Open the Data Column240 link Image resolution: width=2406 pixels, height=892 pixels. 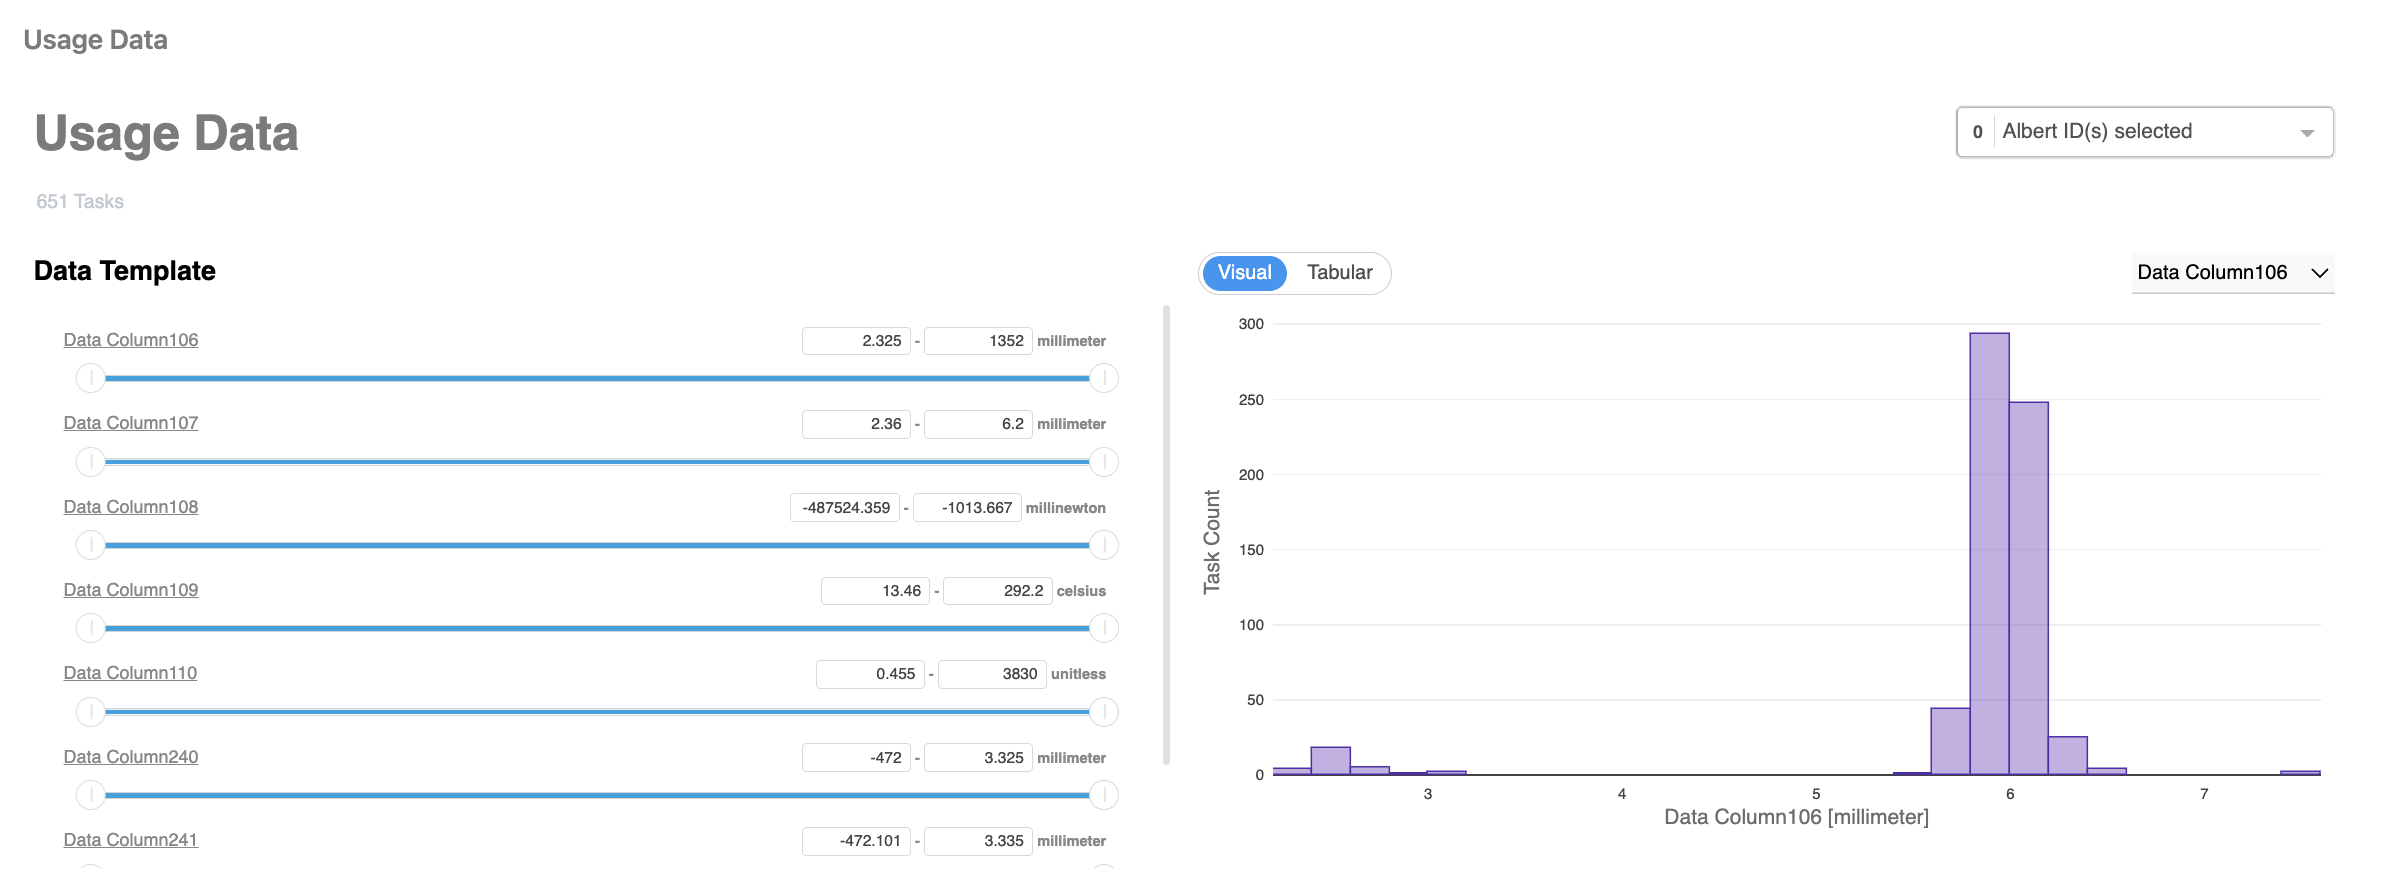pyautogui.click(x=131, y=757)
